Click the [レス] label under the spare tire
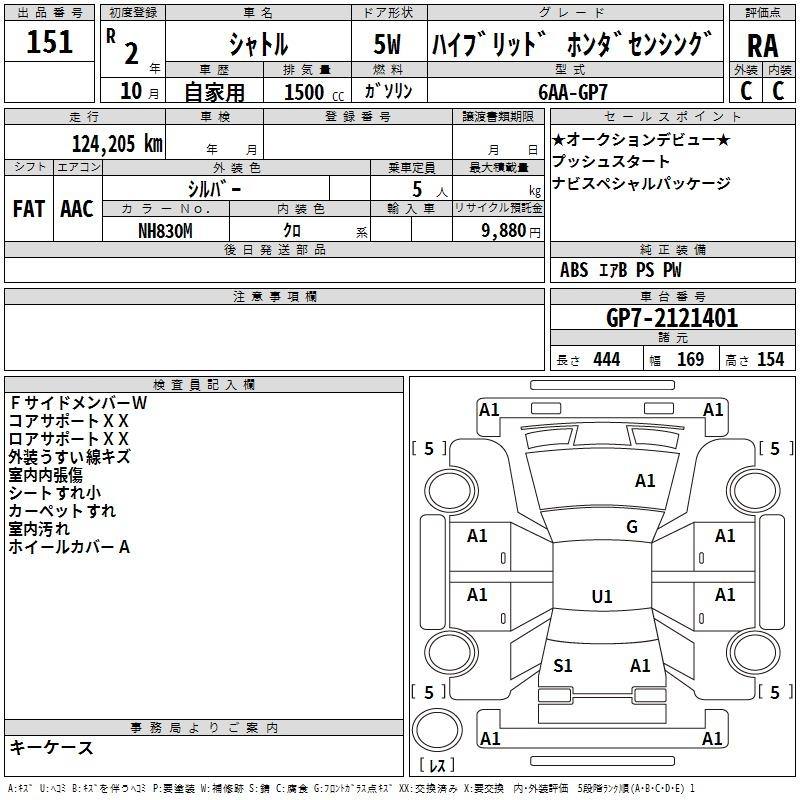The width and height of the screenshot is (800, 800). (437, 766)
